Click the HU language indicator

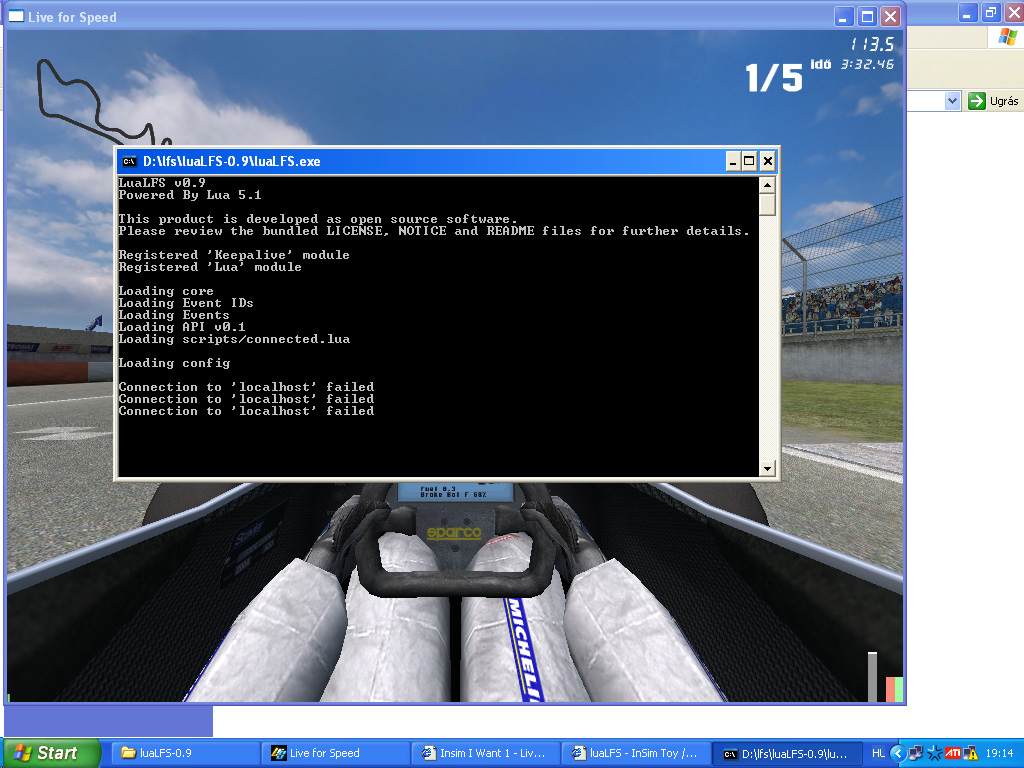point(878,753)
